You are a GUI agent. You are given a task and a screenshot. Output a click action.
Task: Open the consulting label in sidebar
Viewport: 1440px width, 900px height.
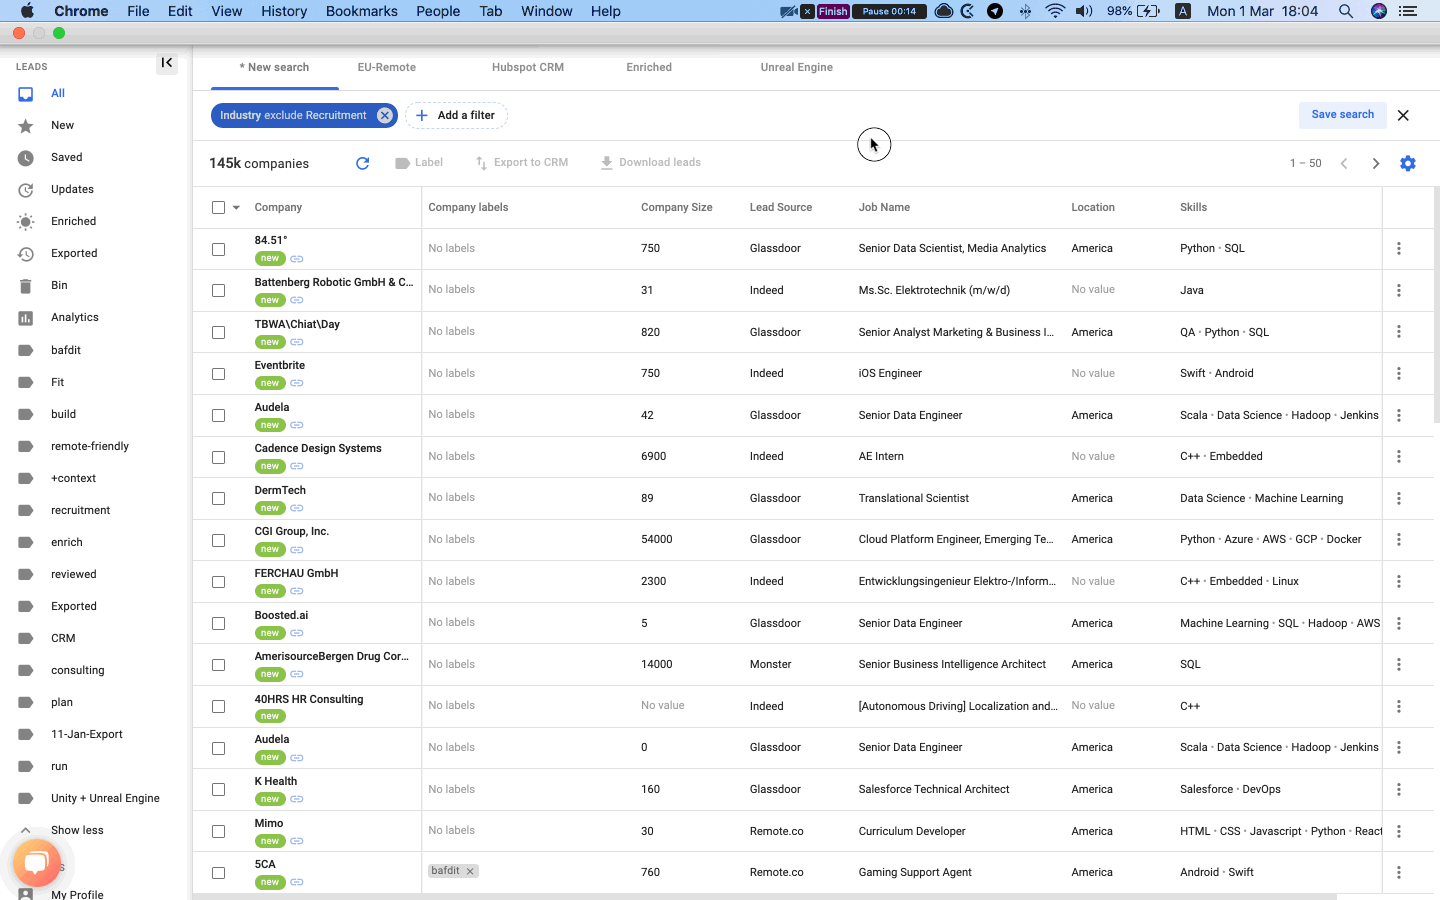point(78,670)
